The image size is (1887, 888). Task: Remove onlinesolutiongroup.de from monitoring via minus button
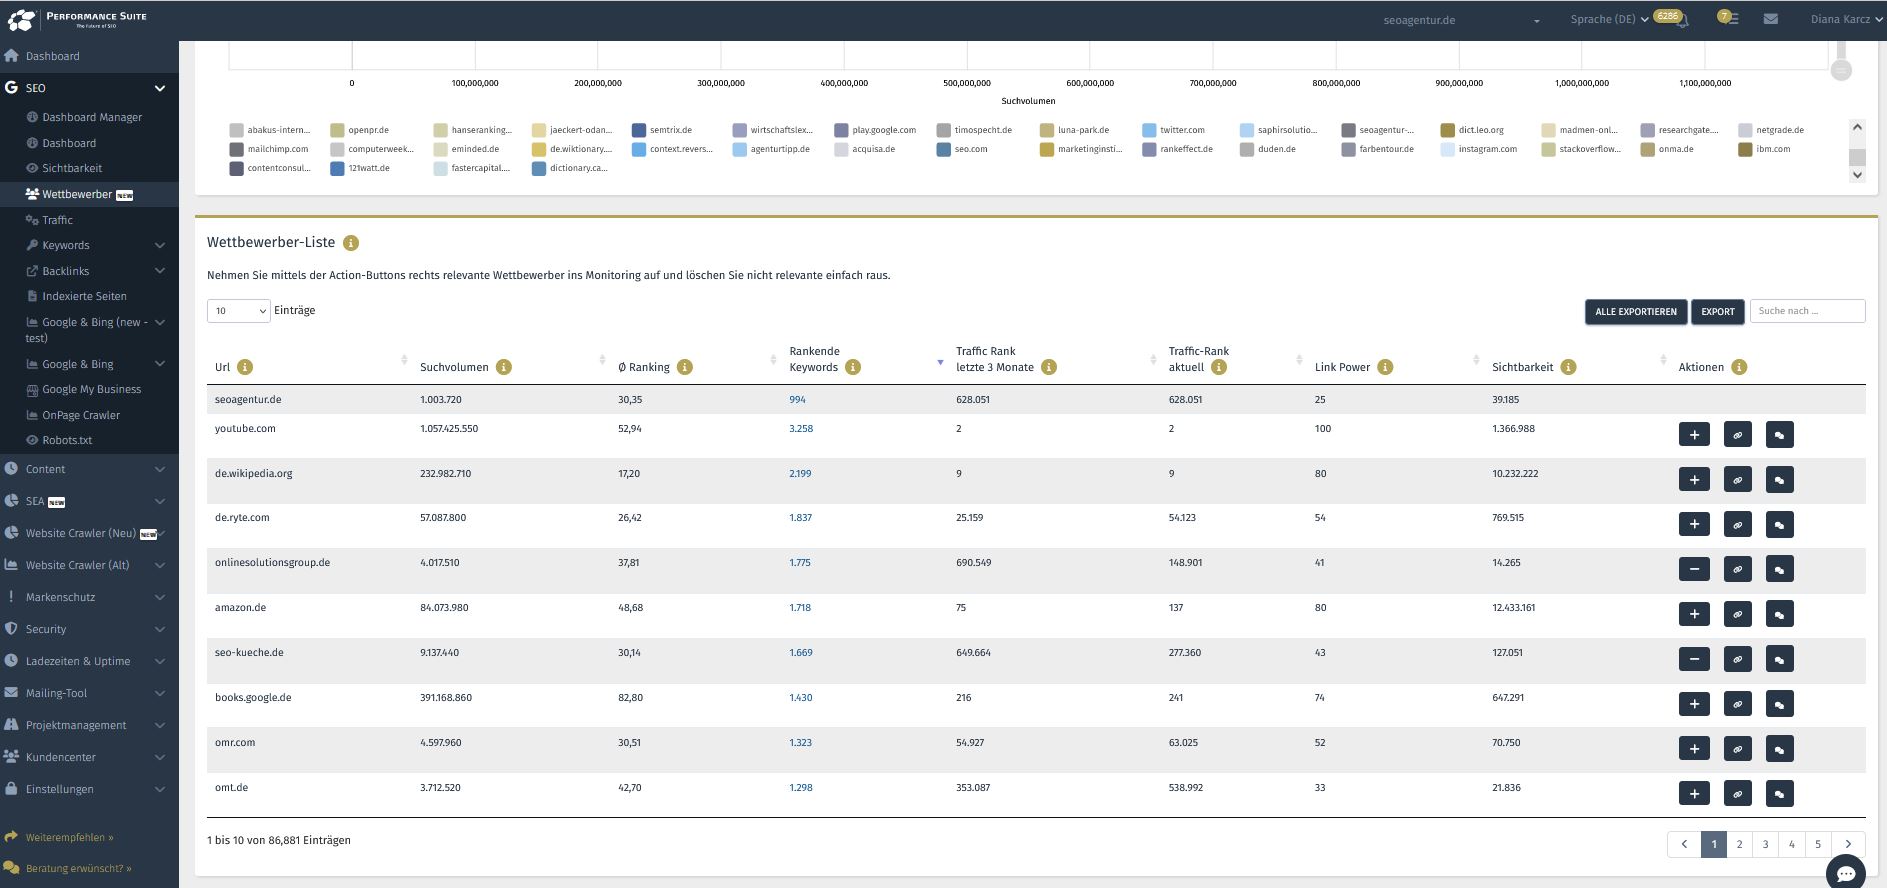click(x=1694, y=570)
